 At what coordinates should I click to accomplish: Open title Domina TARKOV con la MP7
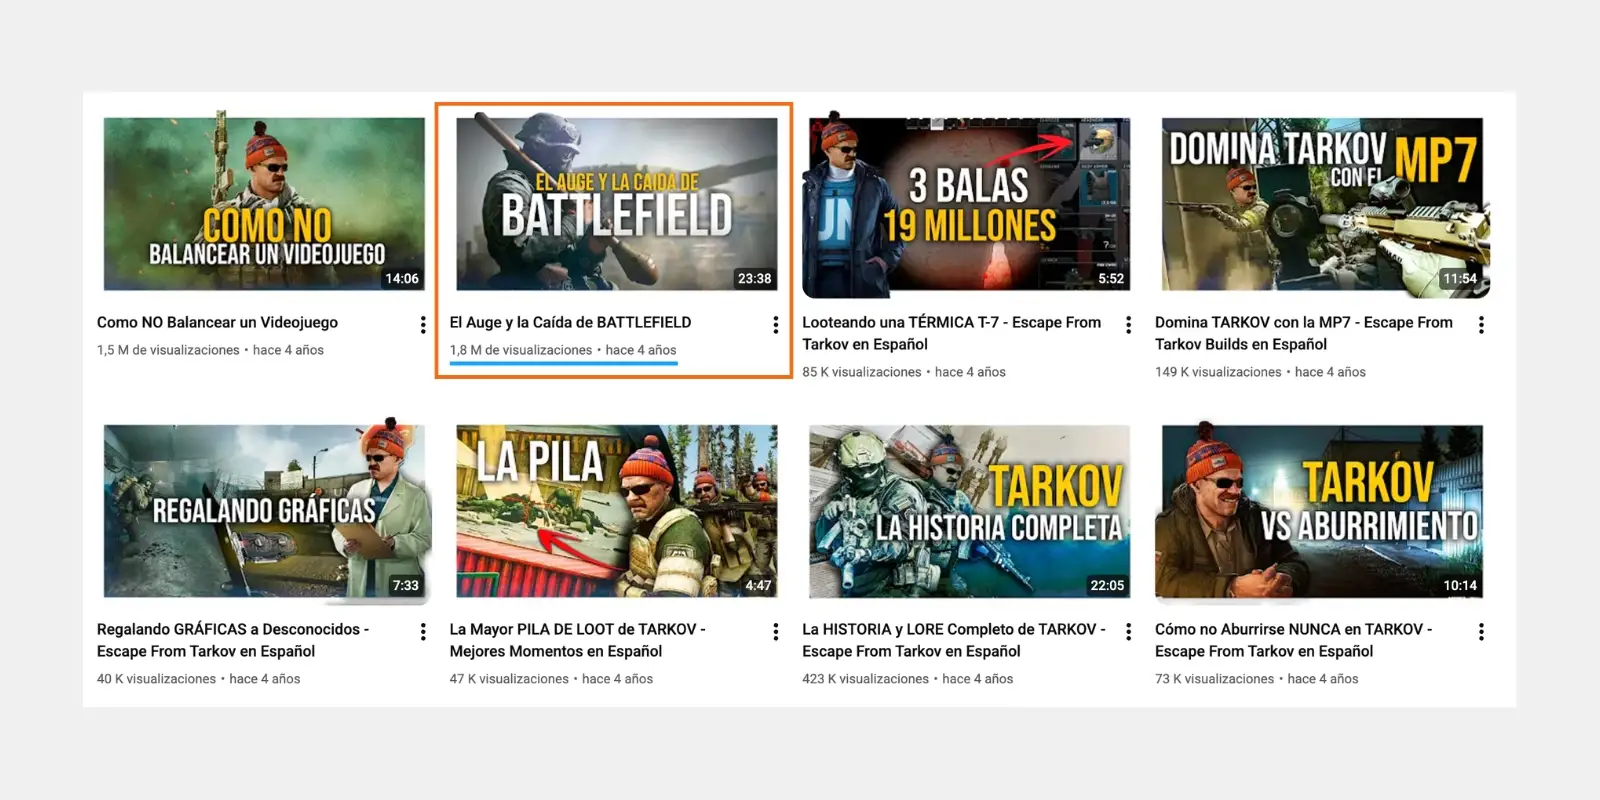1304,333
